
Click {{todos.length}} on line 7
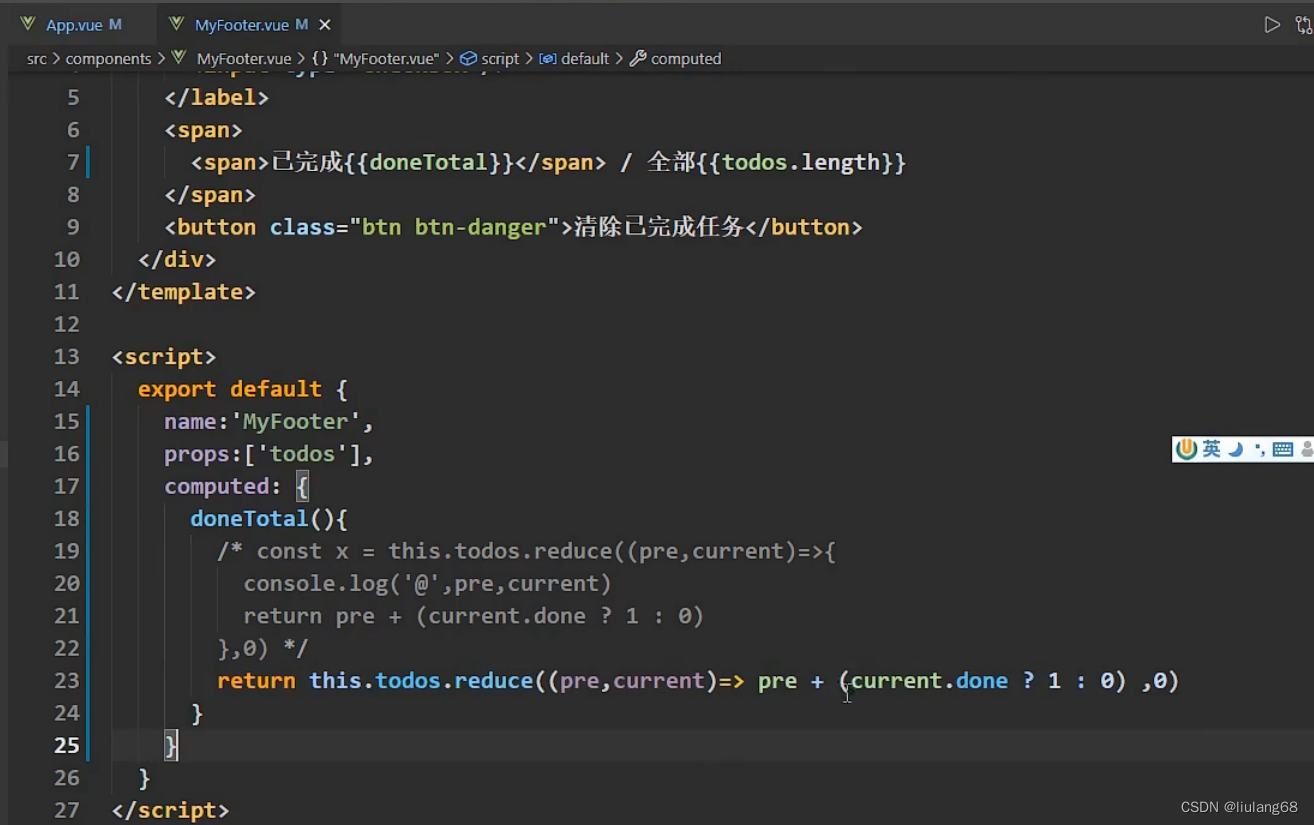point(801,162)
